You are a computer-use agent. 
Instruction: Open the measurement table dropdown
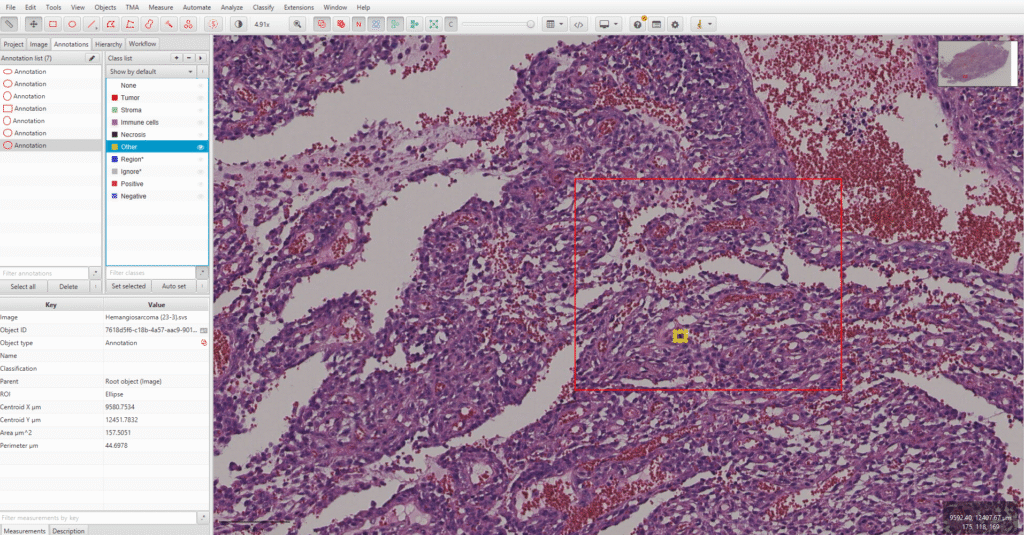[x=554, y=23]
